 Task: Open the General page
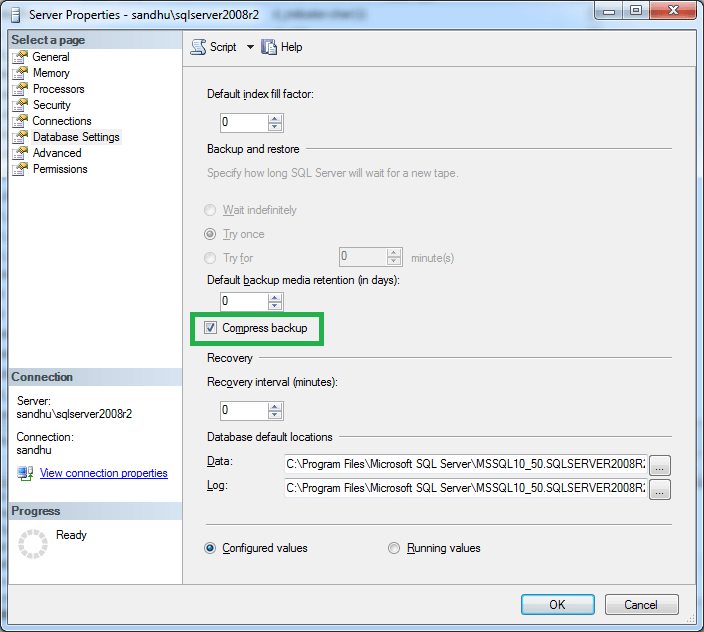51,57
